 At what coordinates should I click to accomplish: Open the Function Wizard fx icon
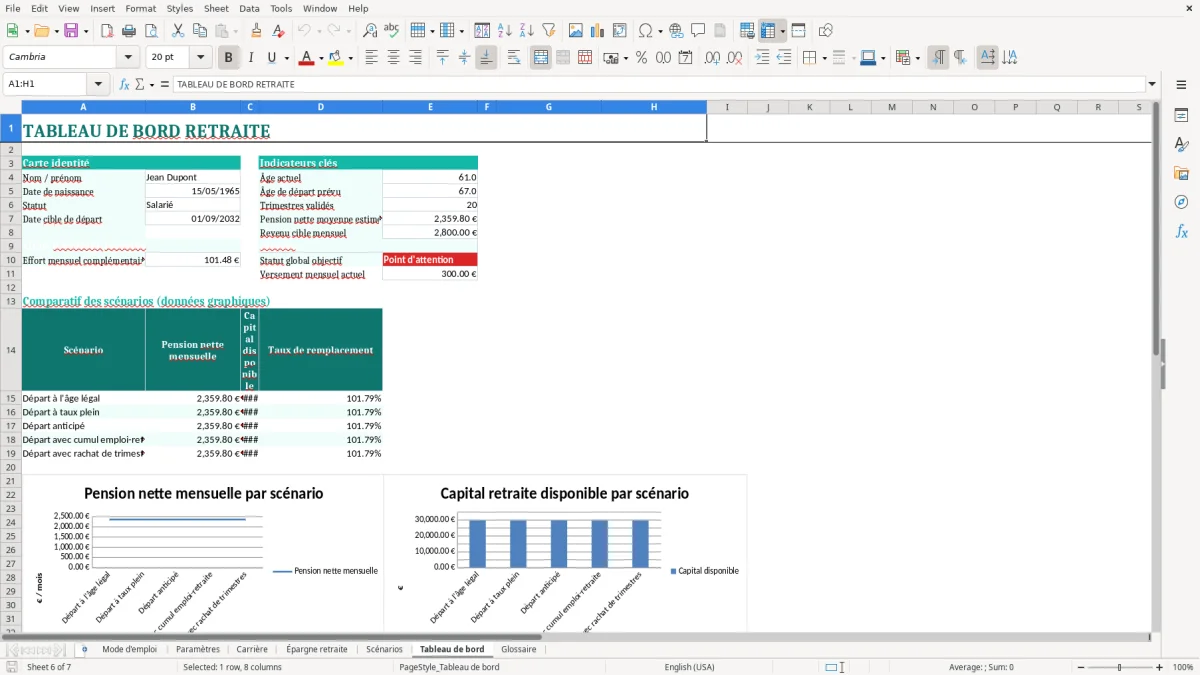[124, 84]
